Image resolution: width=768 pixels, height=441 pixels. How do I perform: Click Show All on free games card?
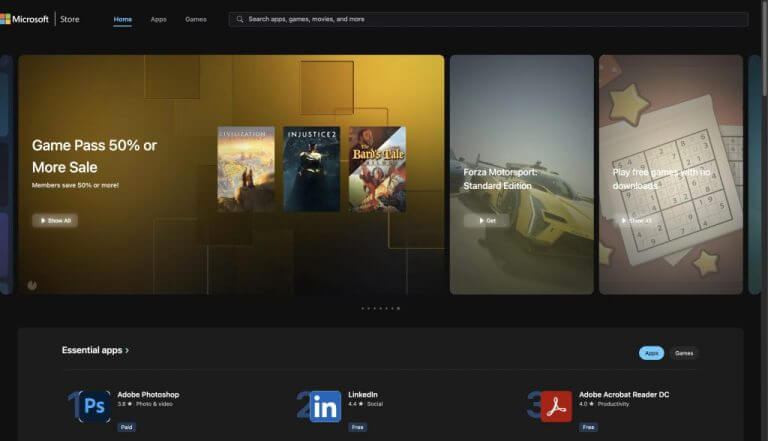pos(637,220)
